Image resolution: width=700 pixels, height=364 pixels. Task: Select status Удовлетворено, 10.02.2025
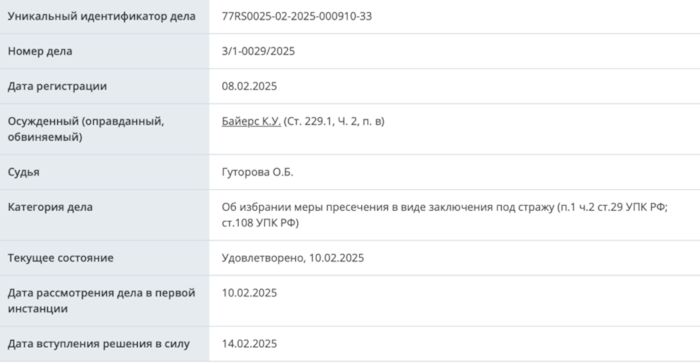pos(292,258)
